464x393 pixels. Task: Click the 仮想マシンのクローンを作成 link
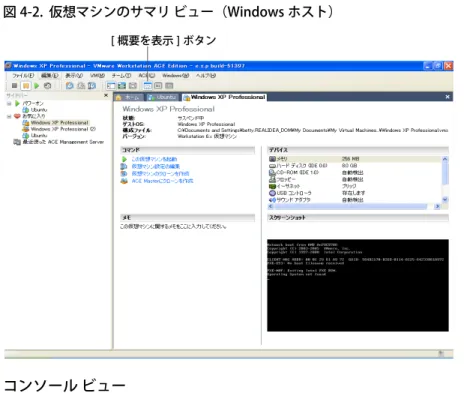click(160, 174)
